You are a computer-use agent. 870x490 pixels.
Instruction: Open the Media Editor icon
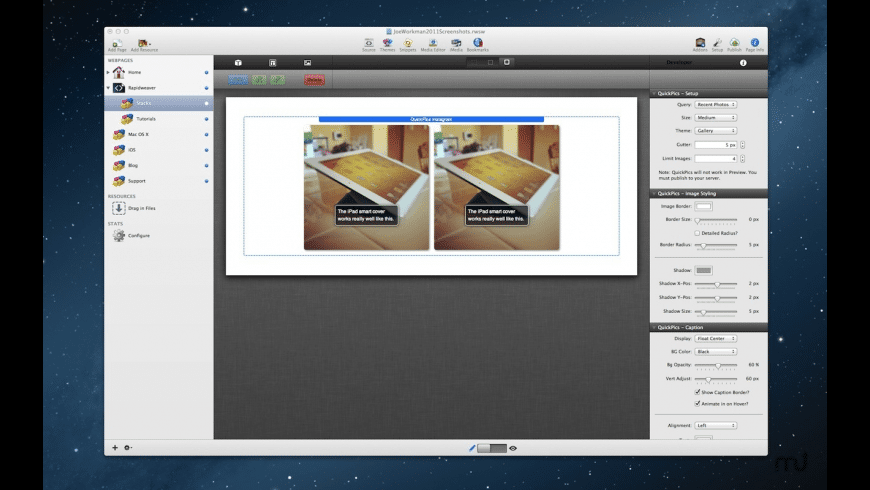tap(433, 43)
